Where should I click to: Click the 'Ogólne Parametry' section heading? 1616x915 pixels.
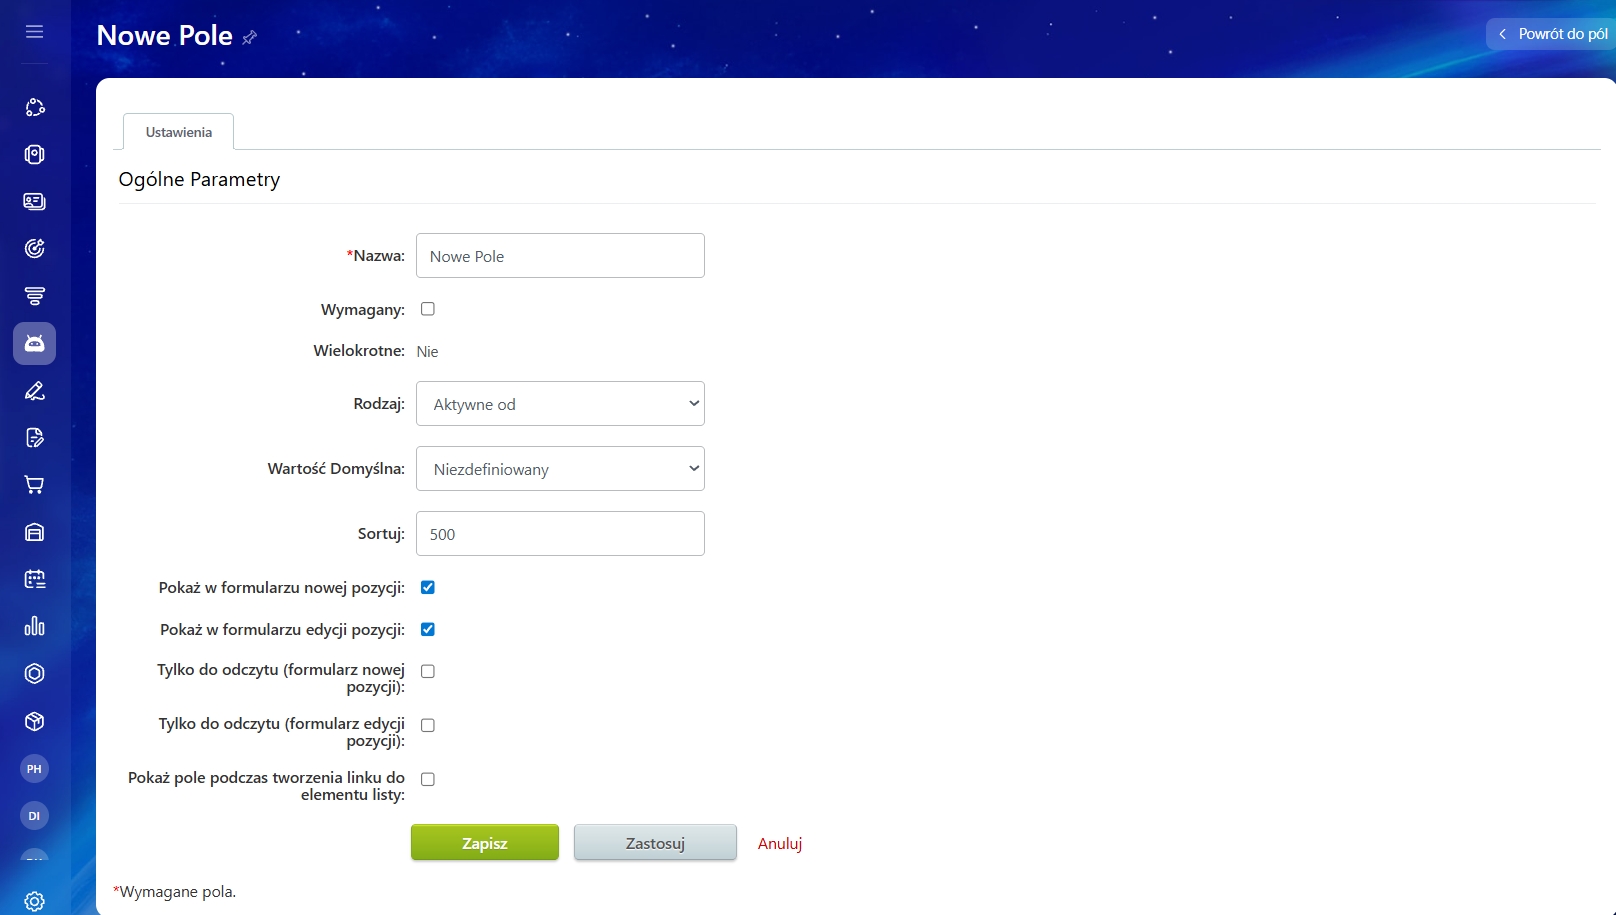coord(199,180)
